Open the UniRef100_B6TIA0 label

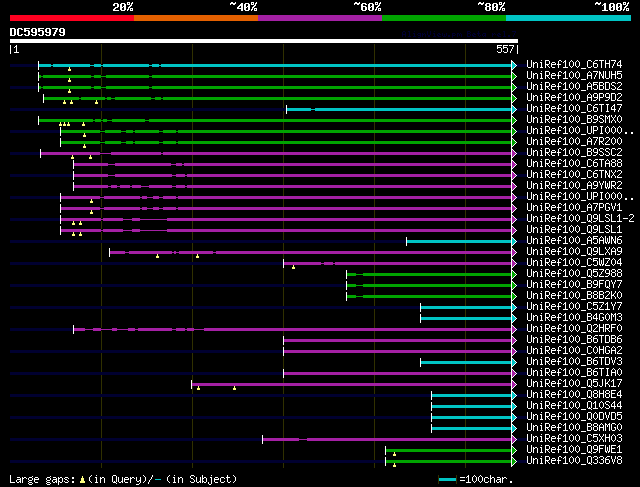click(x=574, y=373)
